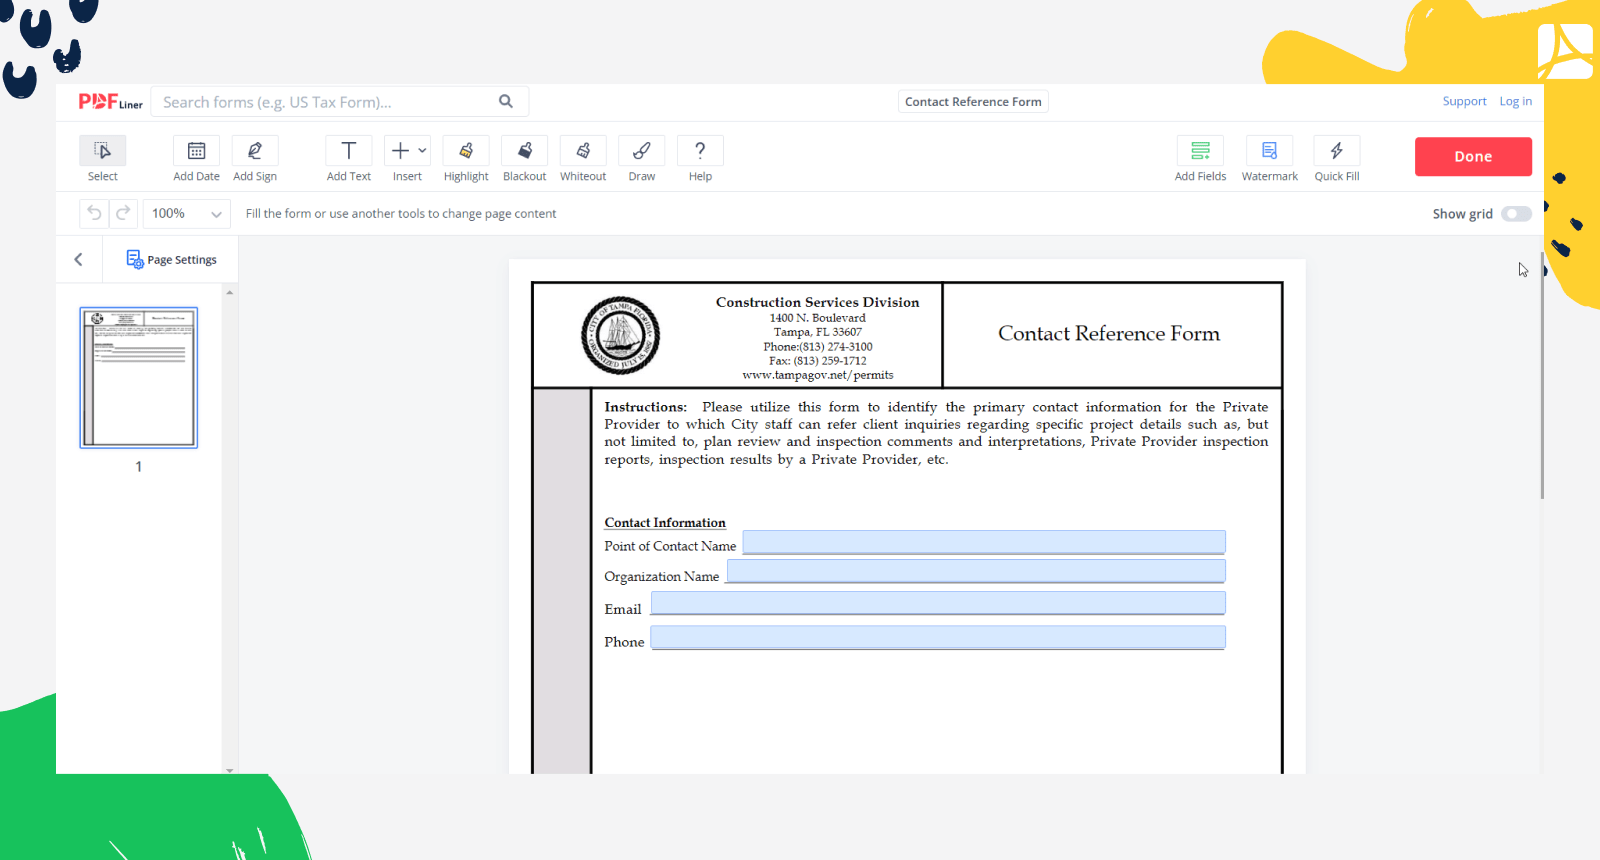Click the Insert plus icon
This screenshot has width=1600, height=860.
(400, 151)
